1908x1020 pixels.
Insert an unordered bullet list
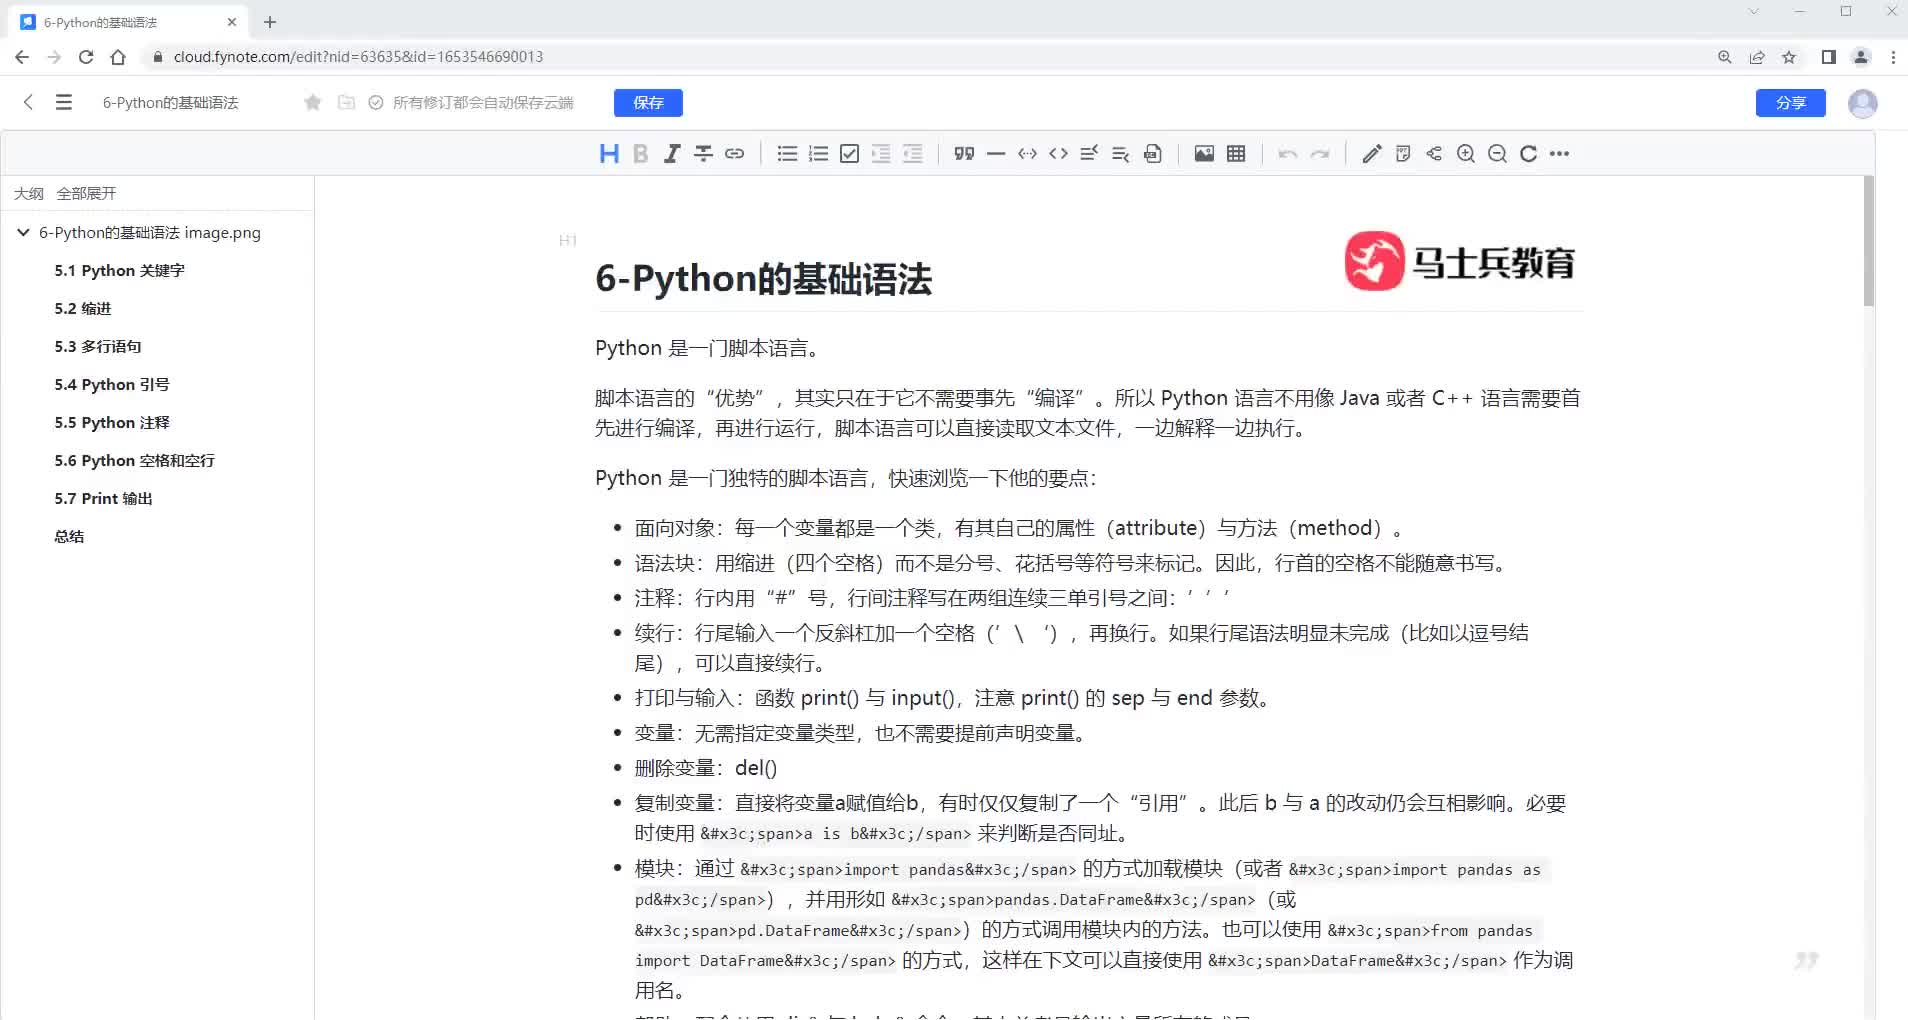787,154
